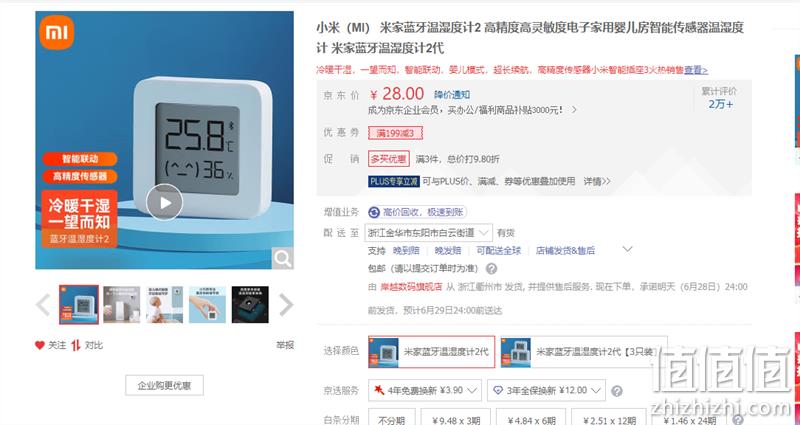800x425 pixels.
Task: Choose the 不分期 installment option
Action: (x=392, y=418)
